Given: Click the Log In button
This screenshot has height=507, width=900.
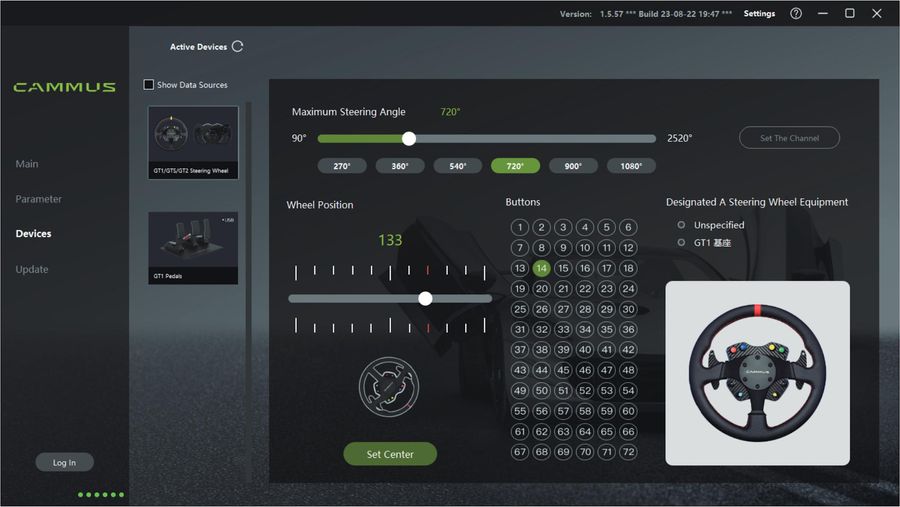Looking at the screenshot, I should pyautogui.click(x=64, y=462).
